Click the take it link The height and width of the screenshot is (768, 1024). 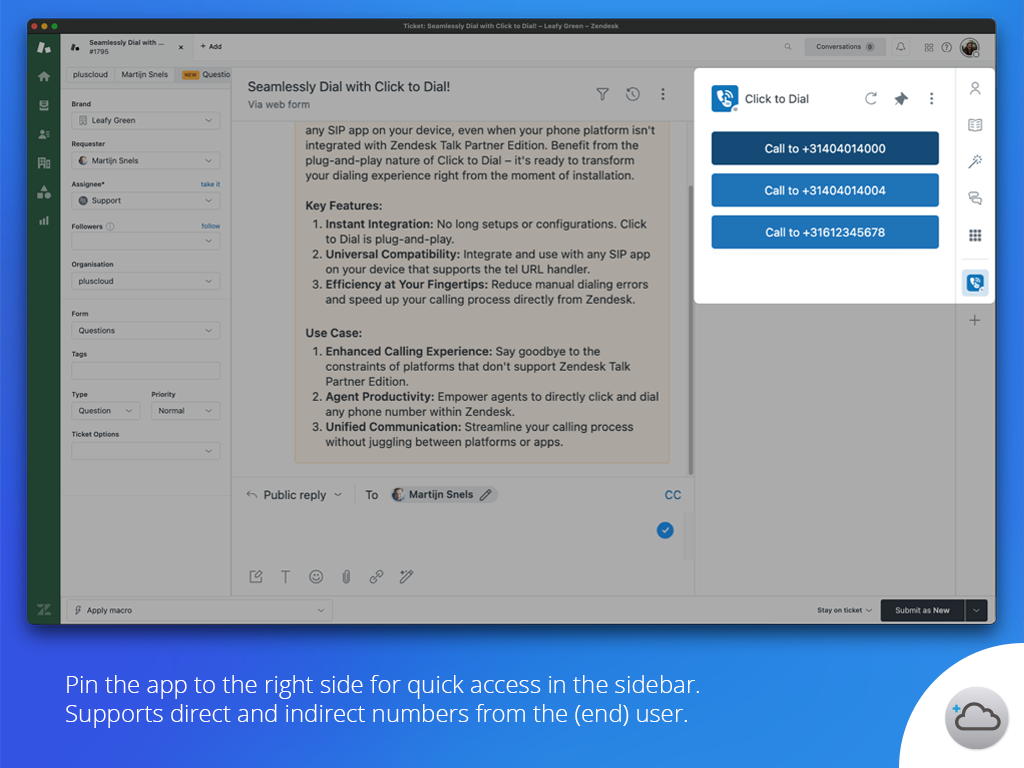(x=210, y=184)
